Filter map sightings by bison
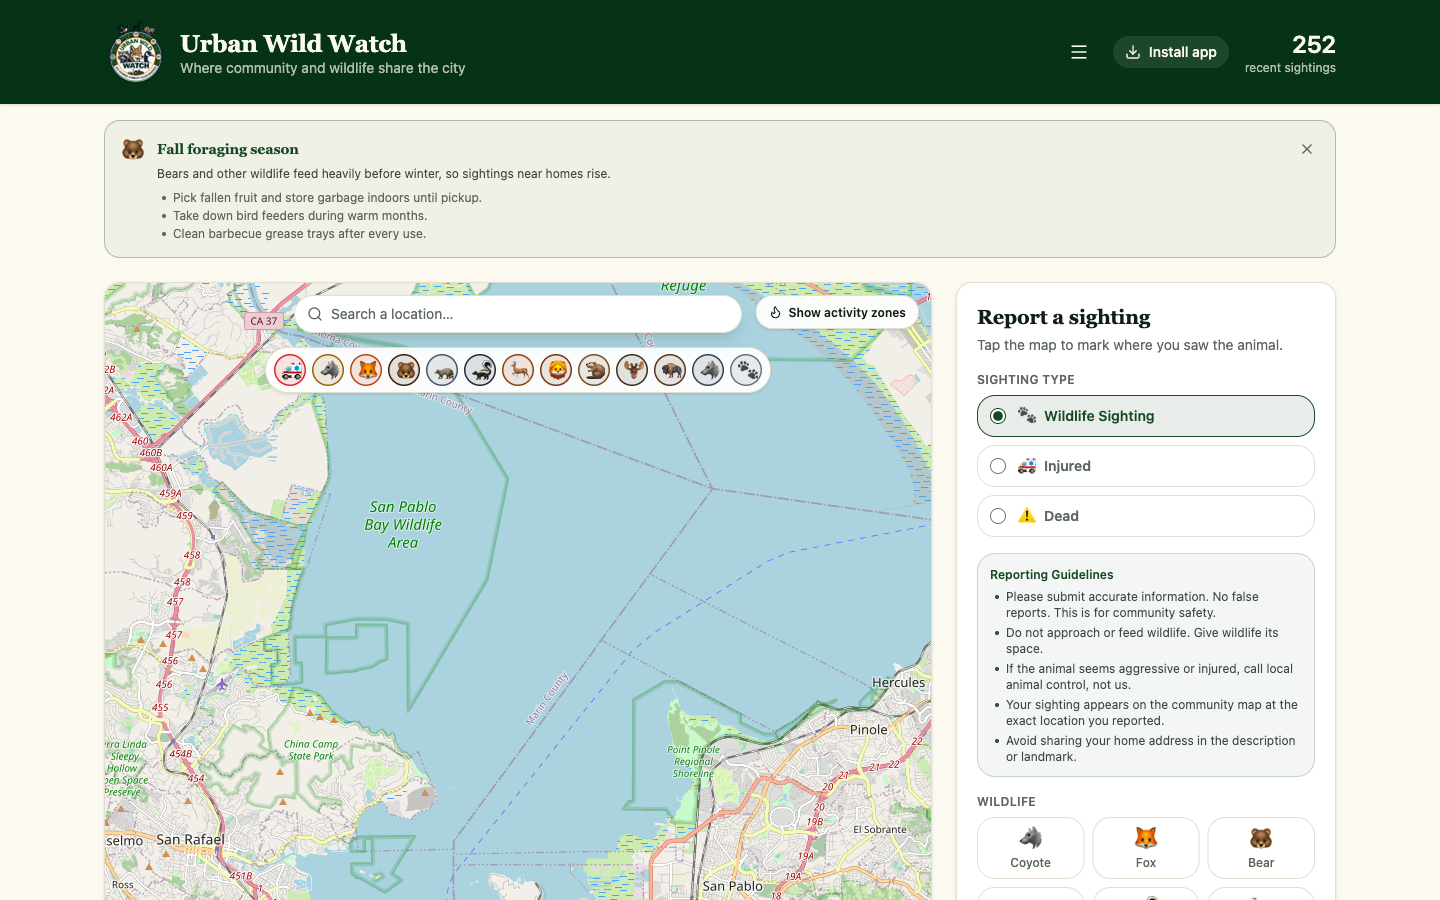Screen dimensions: 1440x900 [670, 370]
